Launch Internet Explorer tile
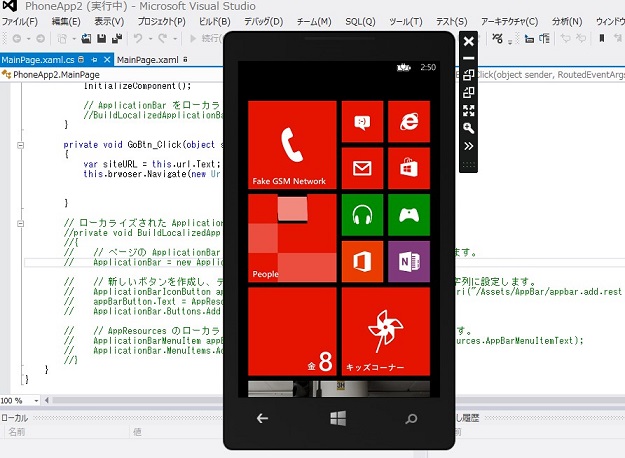This screenshot has width=625, height=458. click(x=409, y=122)
